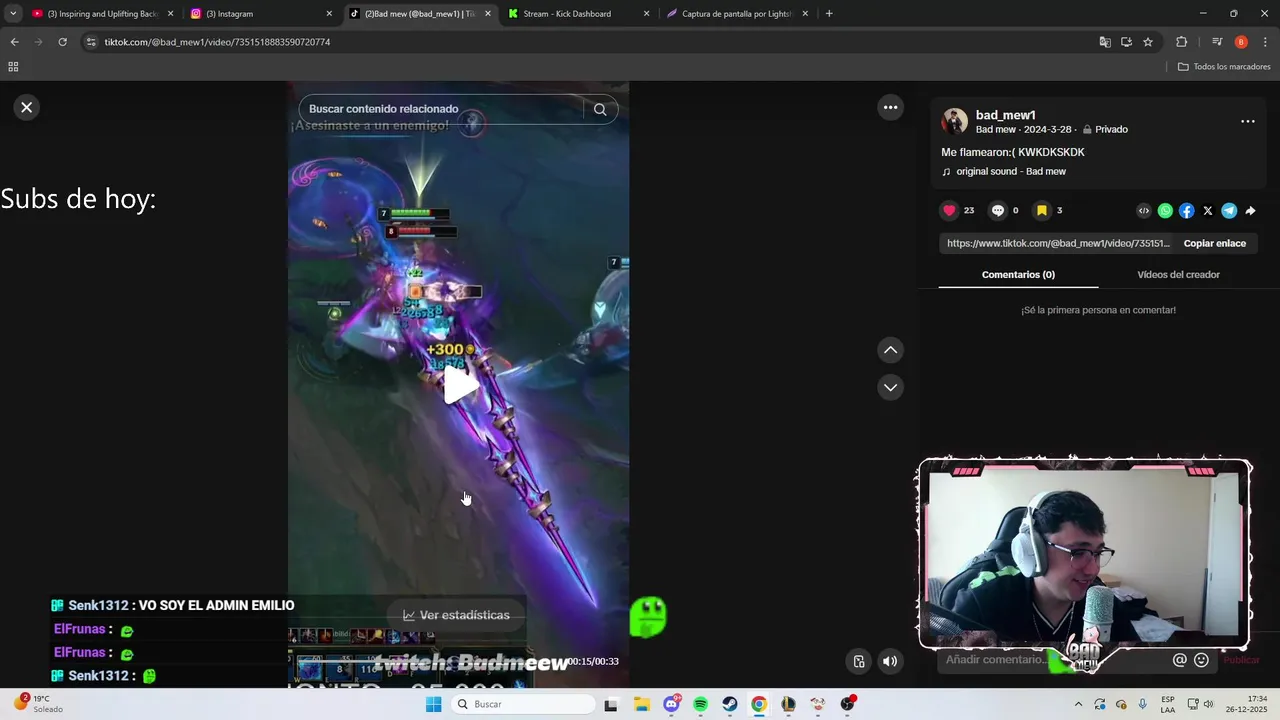Translate this page icon
The height and width of the screenshot is (720, 1280).
point(1105,42)
